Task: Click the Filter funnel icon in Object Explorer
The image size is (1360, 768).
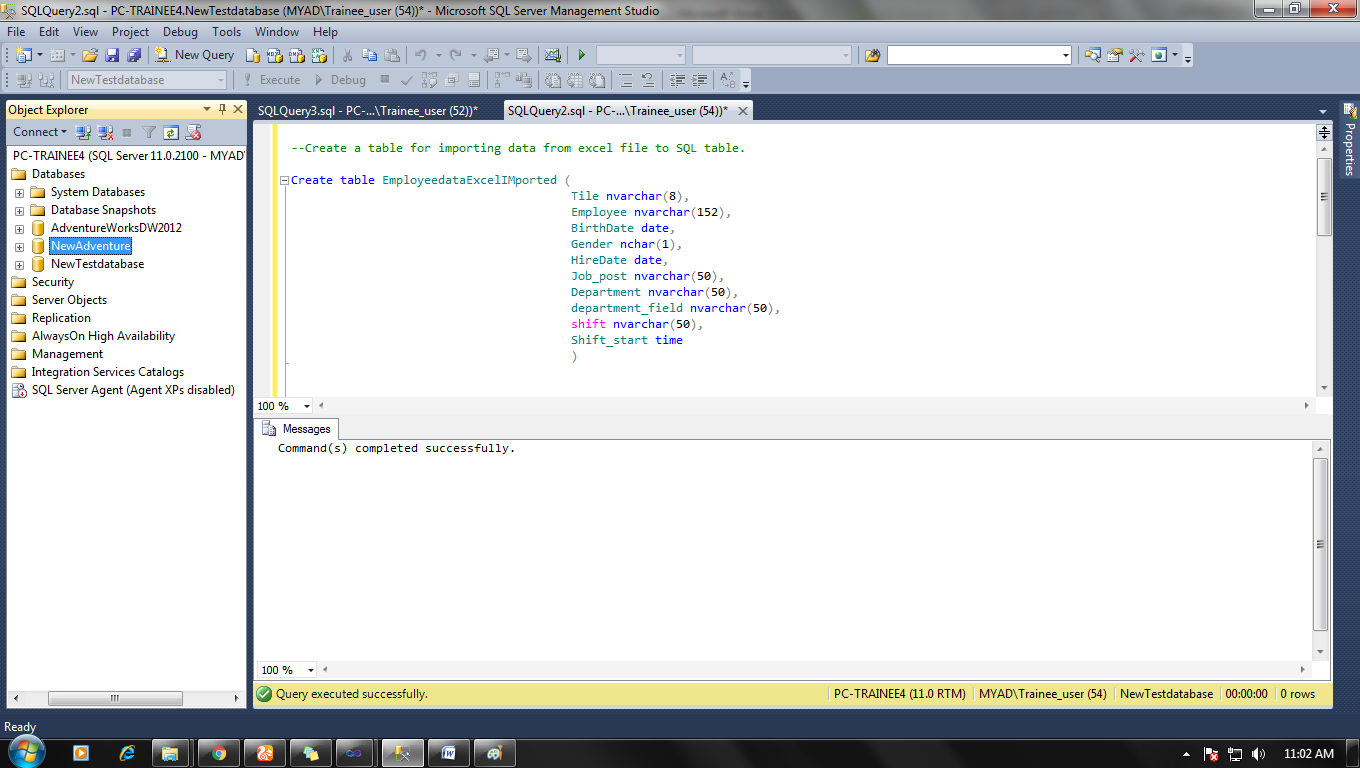Action: 149,132
